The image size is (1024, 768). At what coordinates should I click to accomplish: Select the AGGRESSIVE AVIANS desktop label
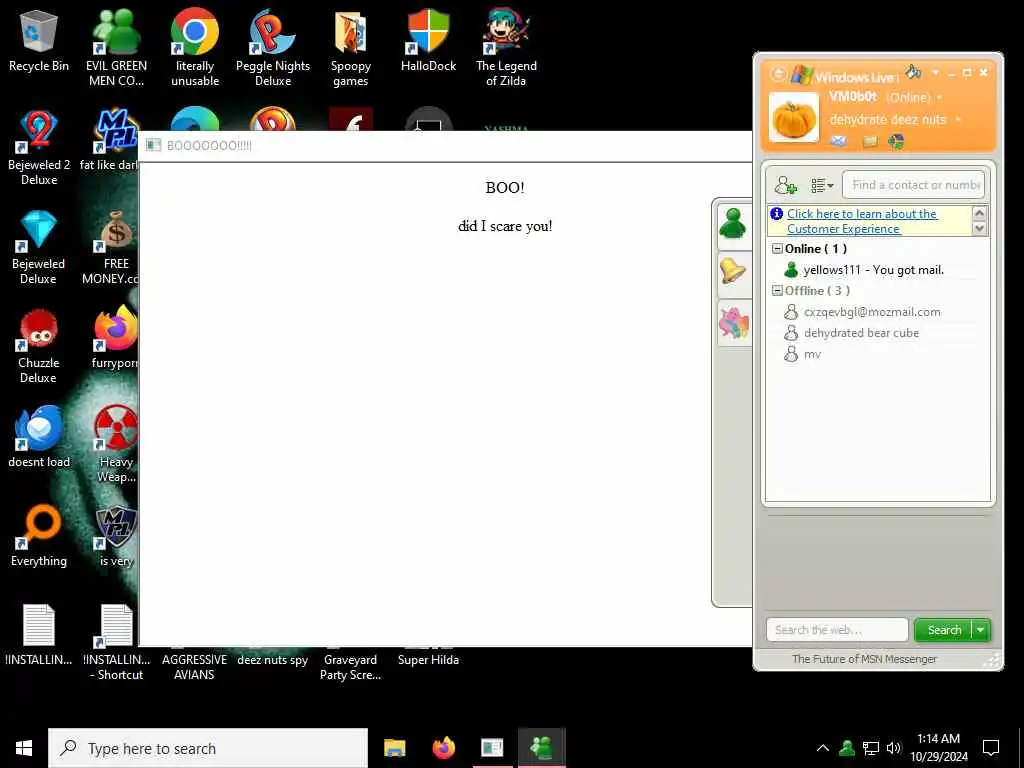point(194,667)
